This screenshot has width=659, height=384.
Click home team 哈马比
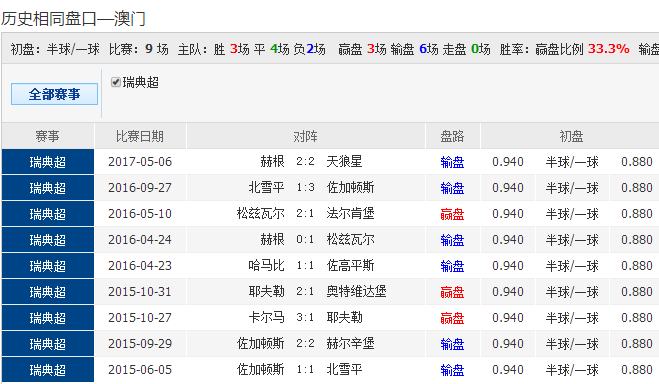pos(266,266)
